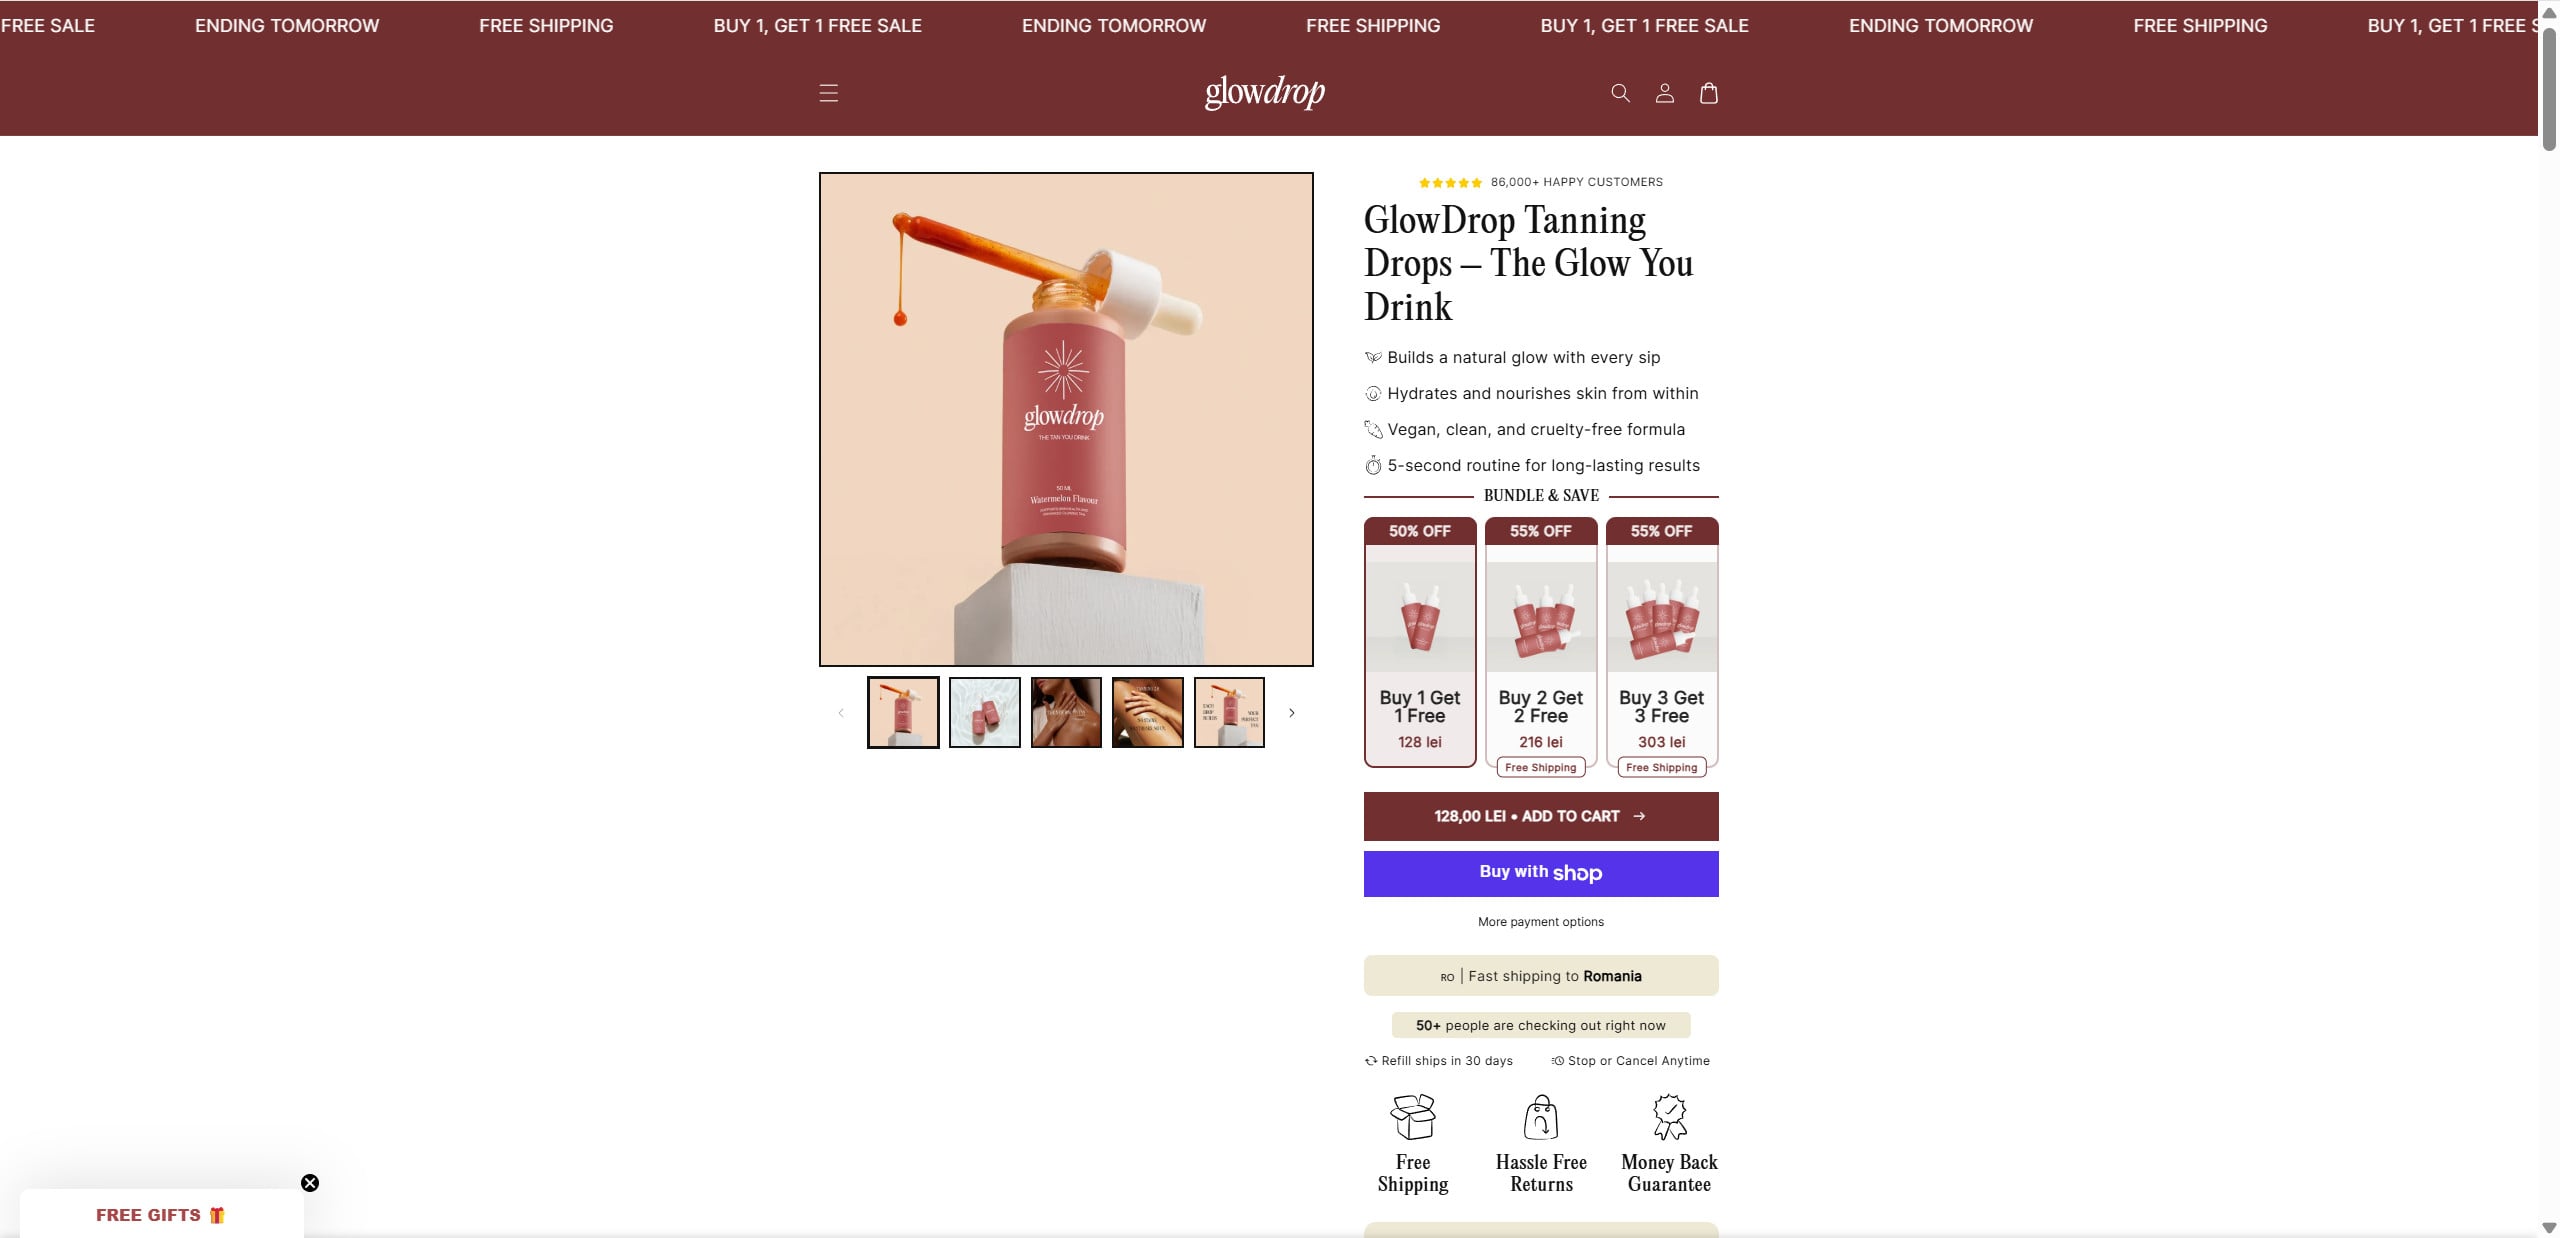2560x1238 pixels.
Task: Show next product thumbnails with right chevron
Action: coord(1291,713)
